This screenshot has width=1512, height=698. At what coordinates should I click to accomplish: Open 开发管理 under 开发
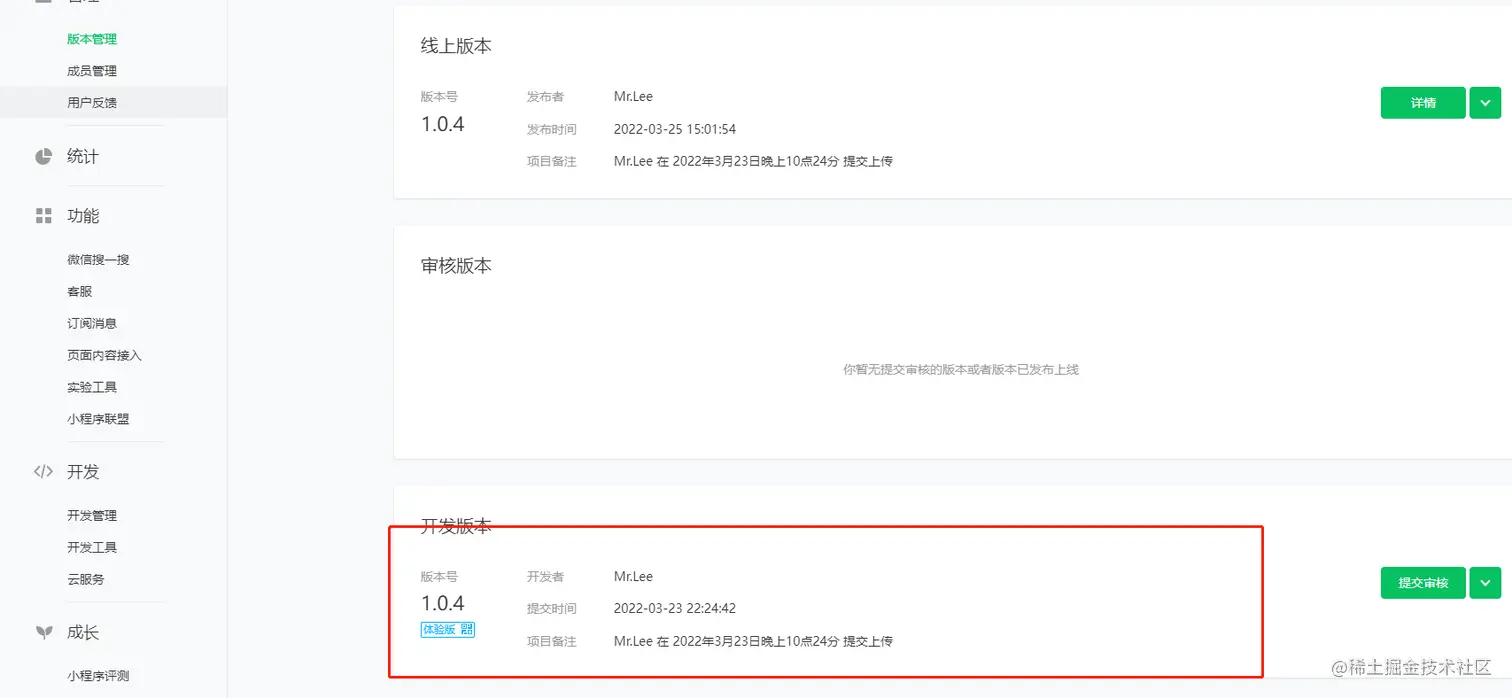(x=91, y=515)
